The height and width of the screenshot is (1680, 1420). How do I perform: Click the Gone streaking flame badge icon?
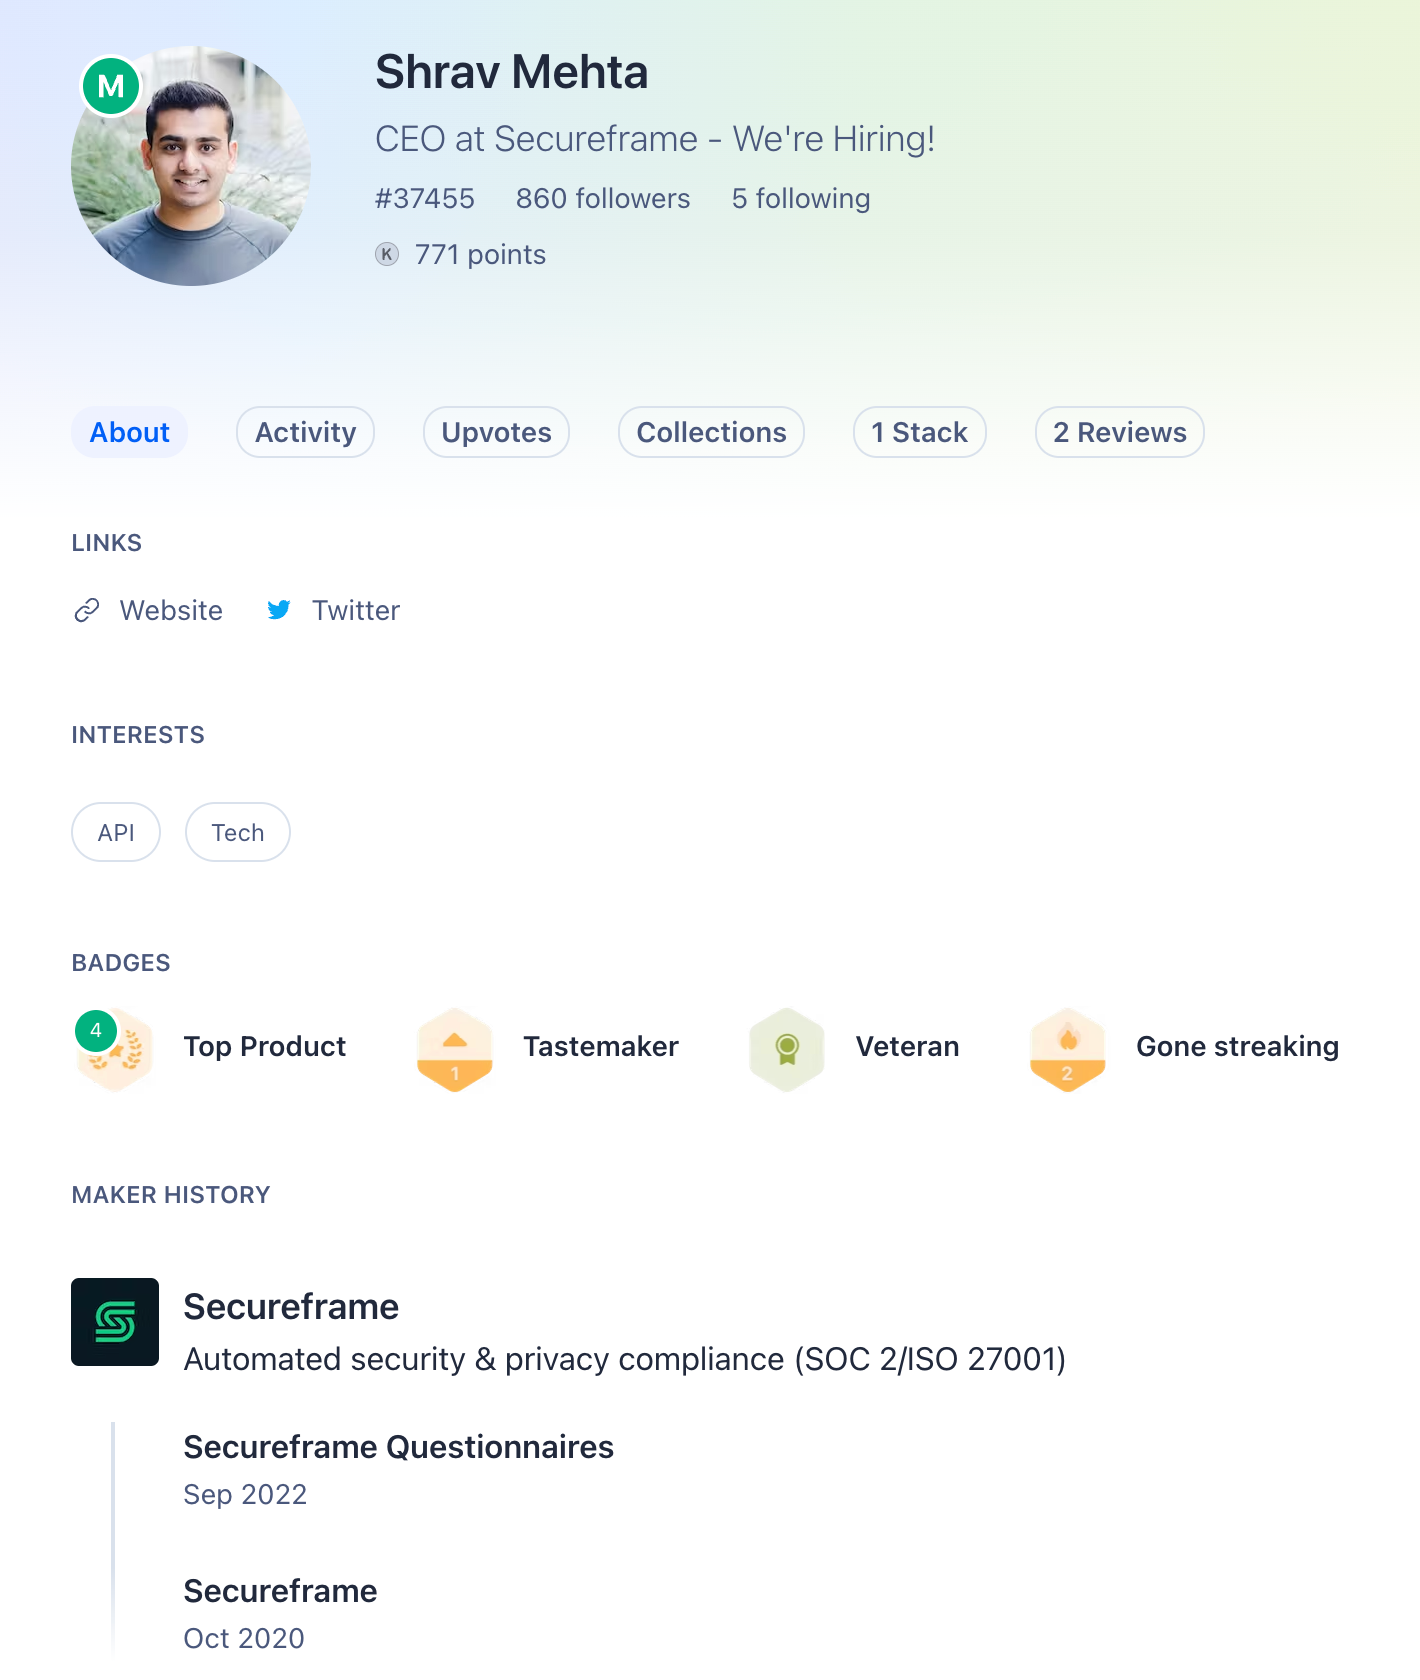click(x=1067, y=1049)
